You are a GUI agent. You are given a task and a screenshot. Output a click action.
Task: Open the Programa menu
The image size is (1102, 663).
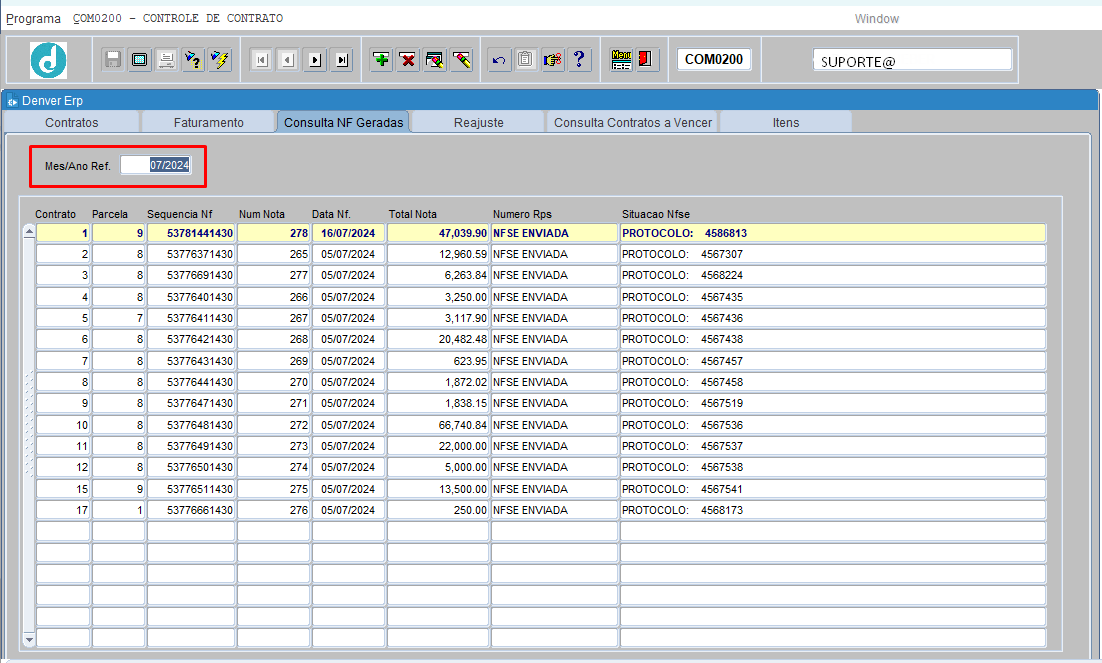33,19
